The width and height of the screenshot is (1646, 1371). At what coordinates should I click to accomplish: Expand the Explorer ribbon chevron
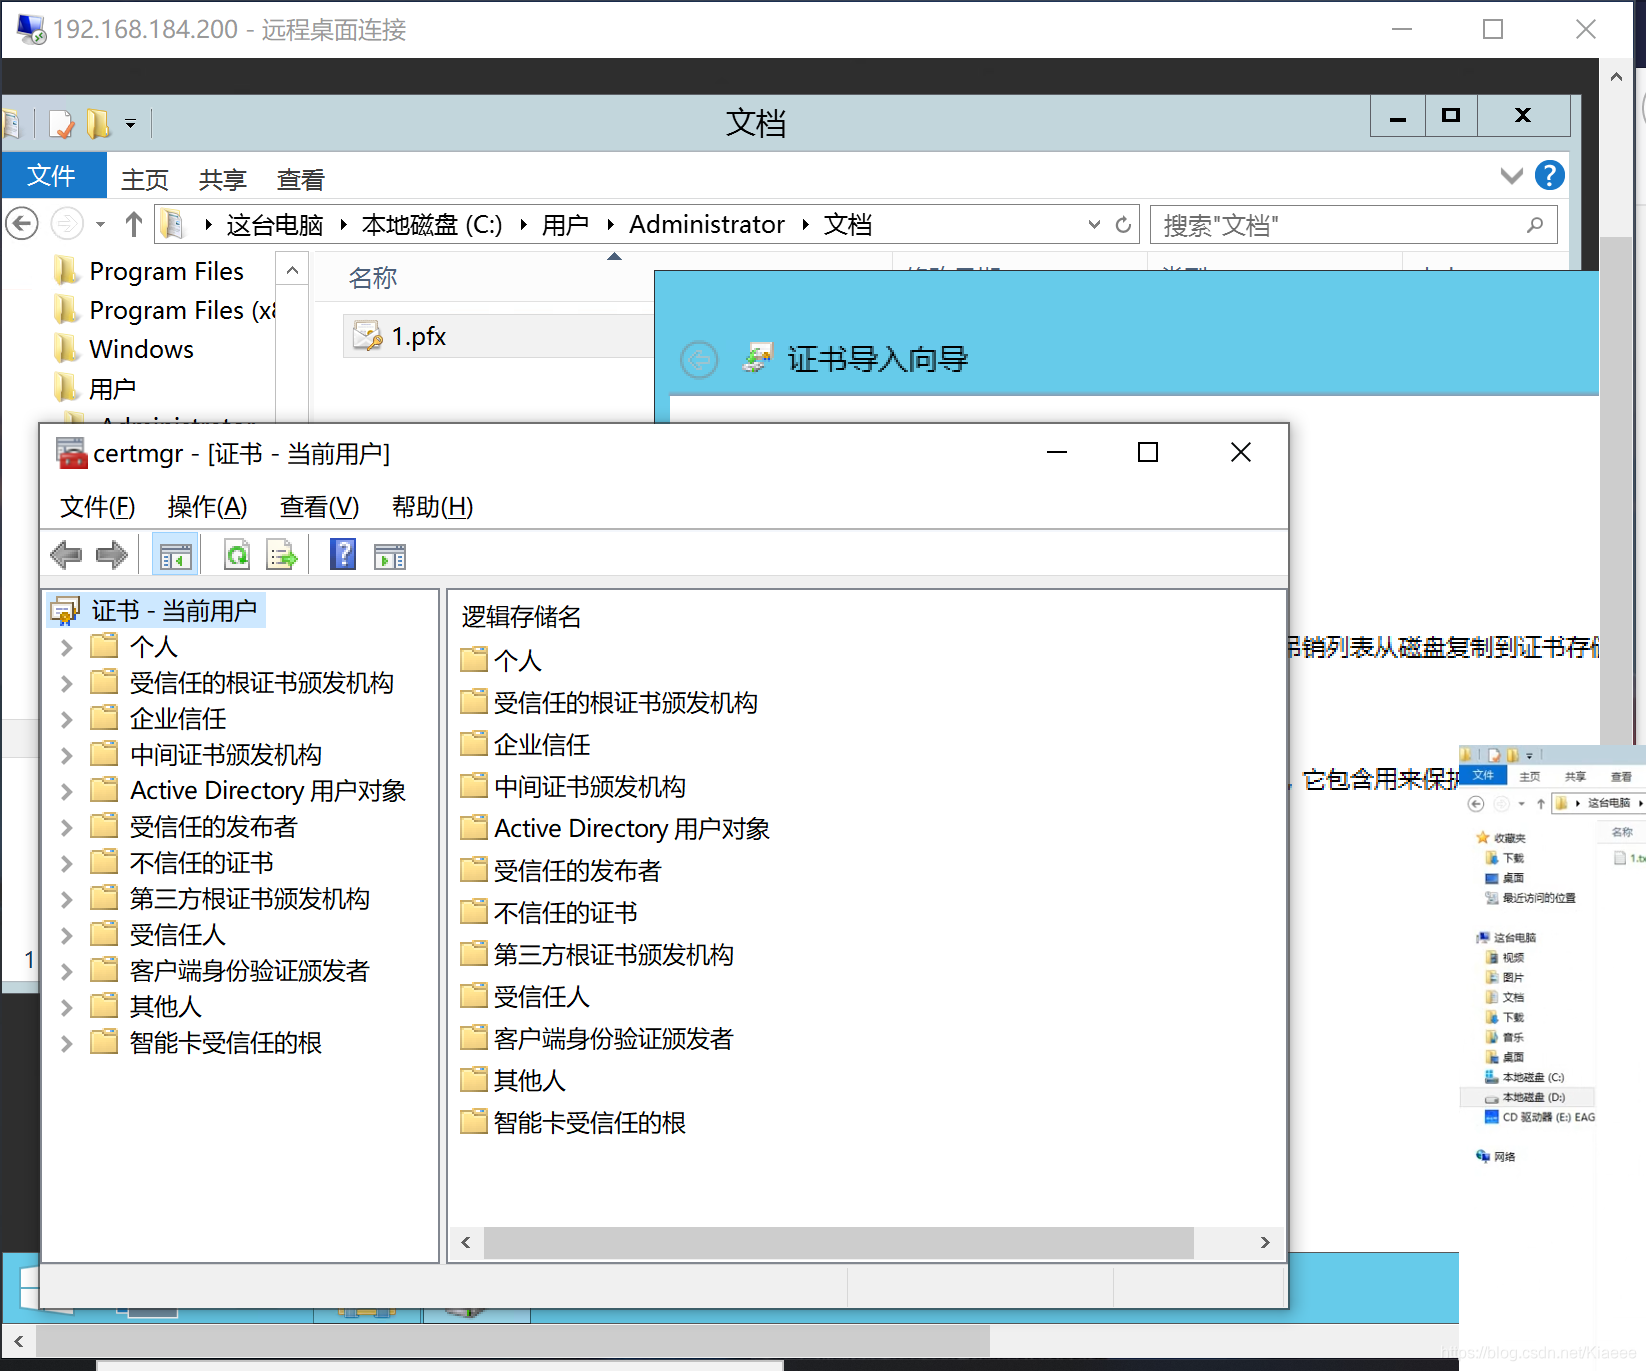coord(1512,176)
